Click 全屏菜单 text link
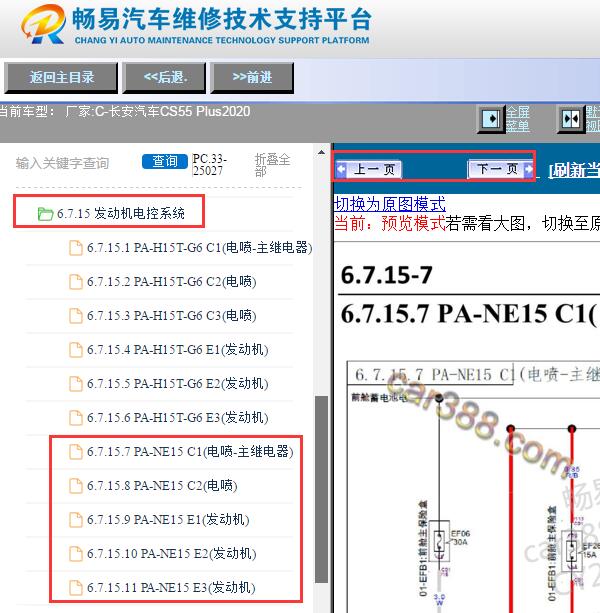600x613 pixels. point(518,119)
